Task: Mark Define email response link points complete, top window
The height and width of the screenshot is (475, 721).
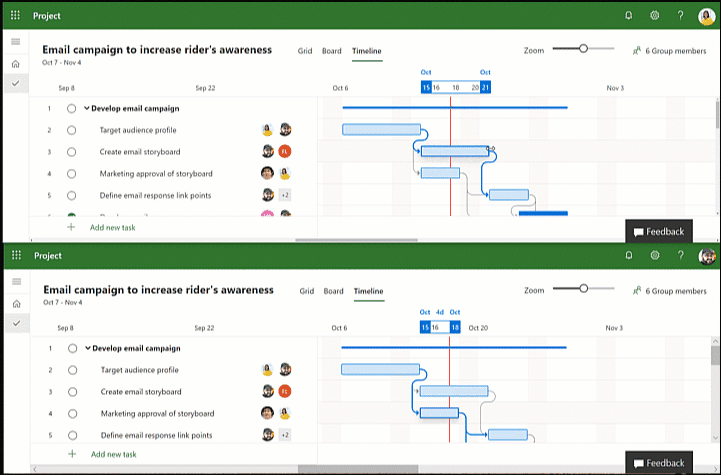Action: (x=71, y=195)
